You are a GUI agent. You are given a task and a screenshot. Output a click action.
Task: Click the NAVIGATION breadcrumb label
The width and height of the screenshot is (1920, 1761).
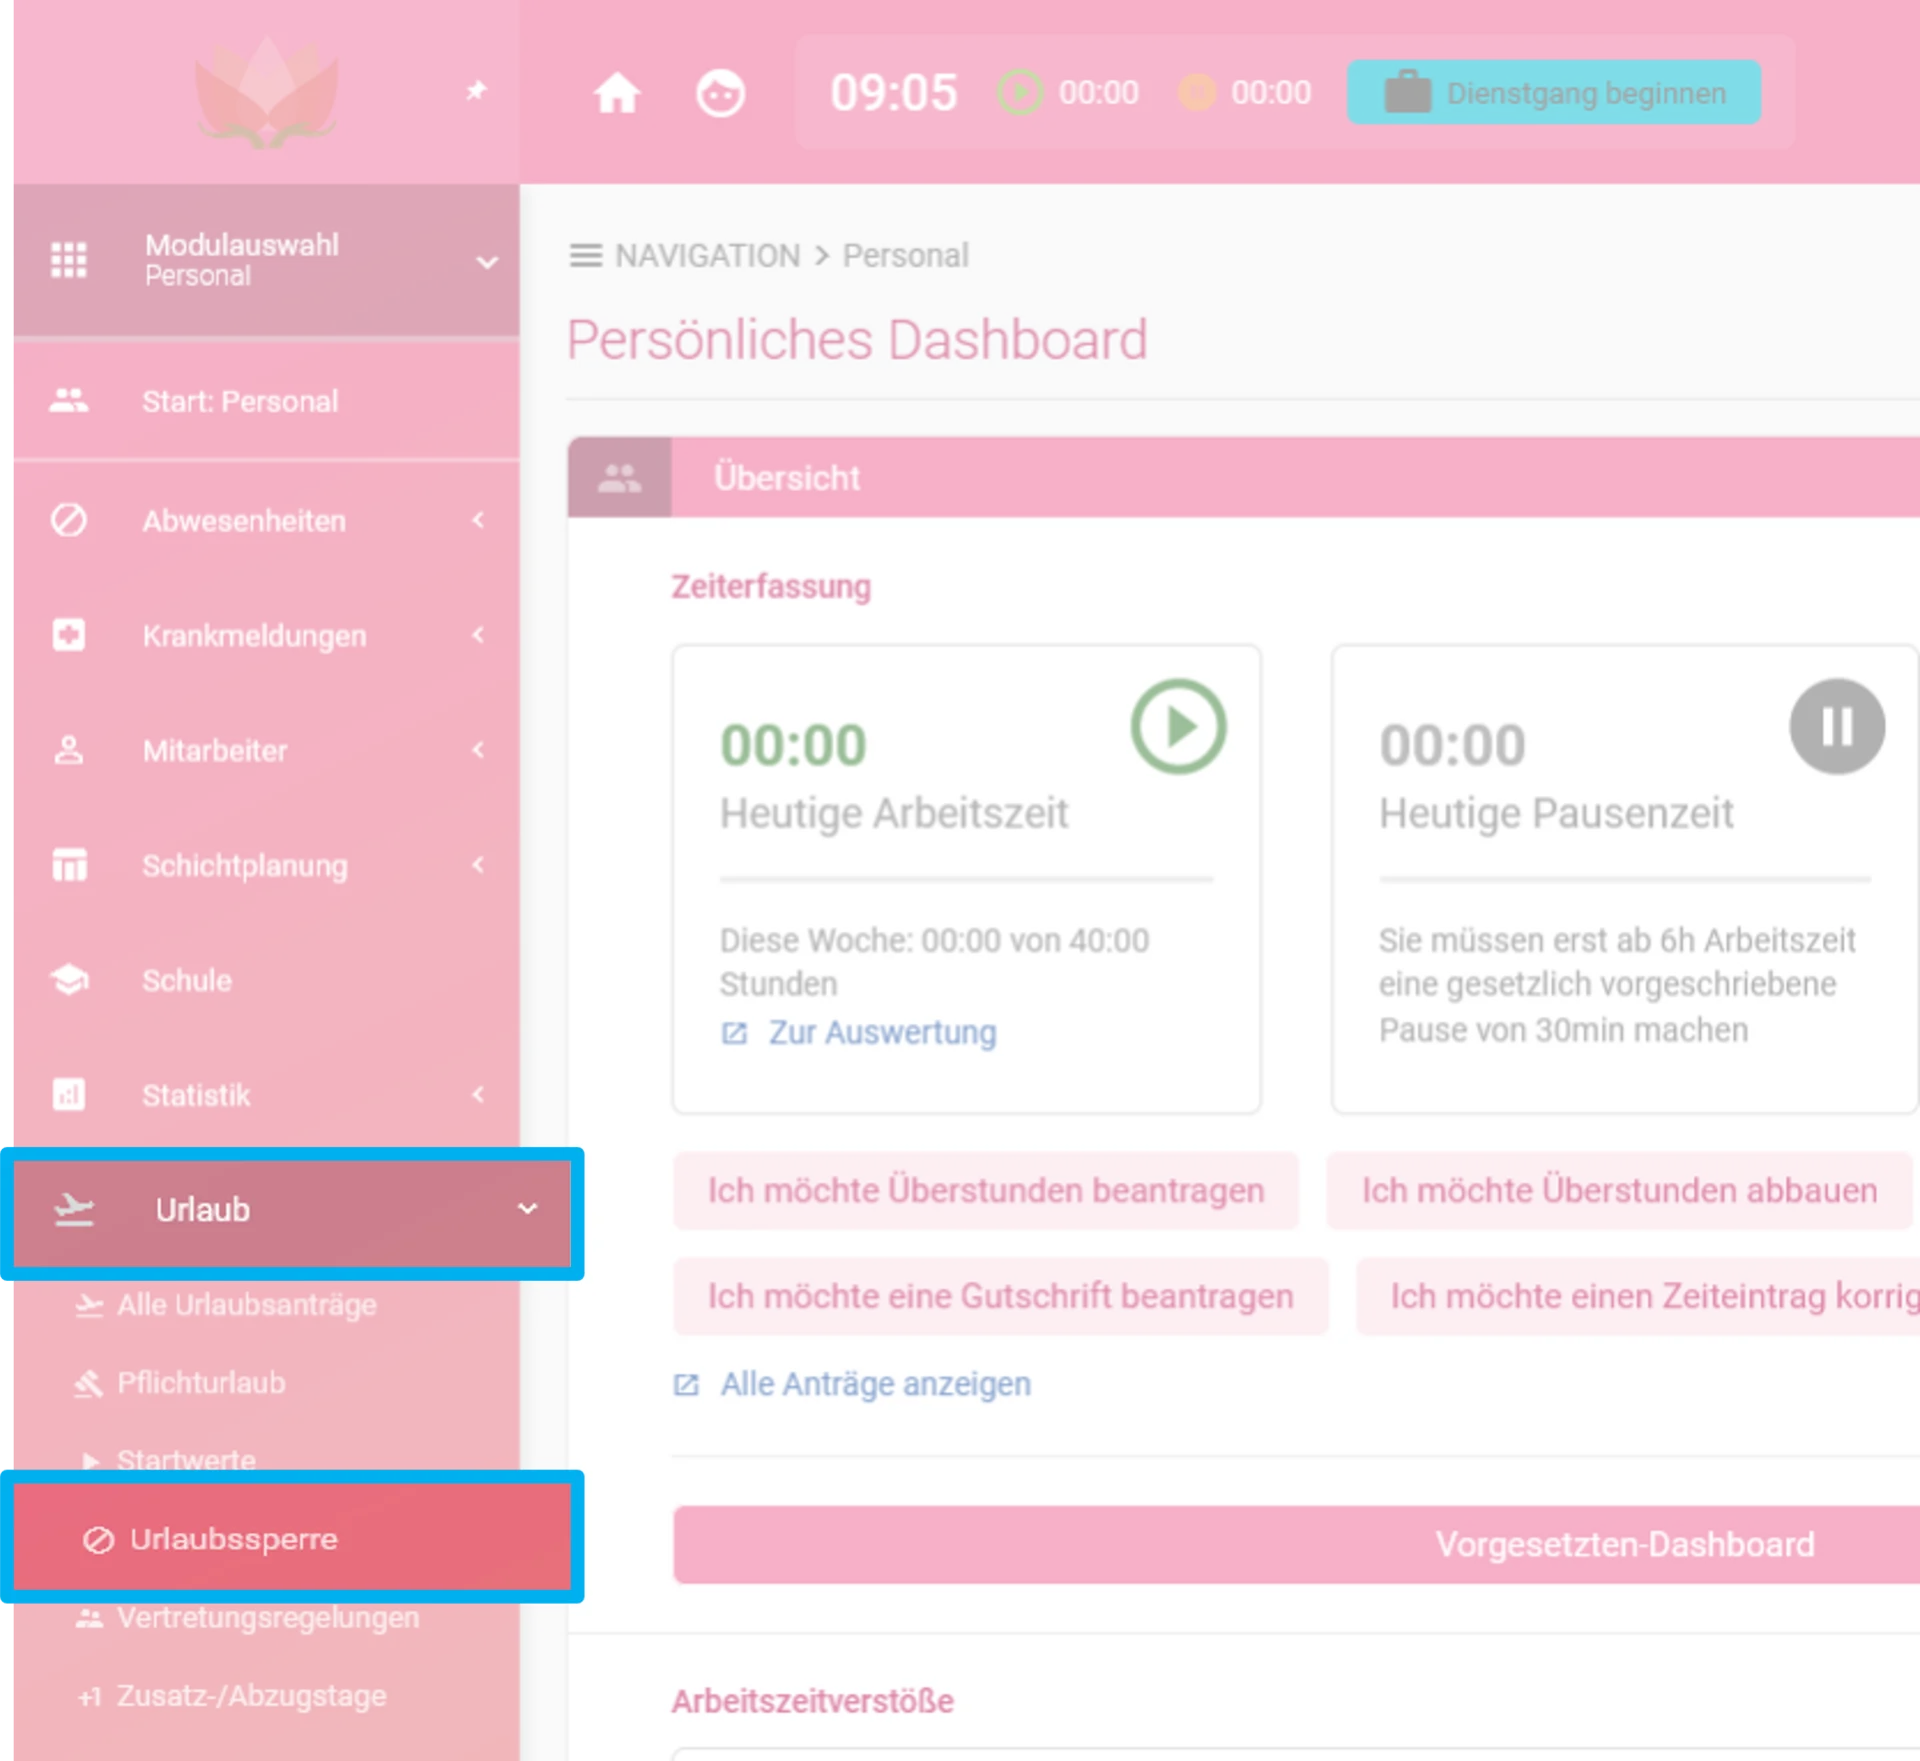point(708,255)
